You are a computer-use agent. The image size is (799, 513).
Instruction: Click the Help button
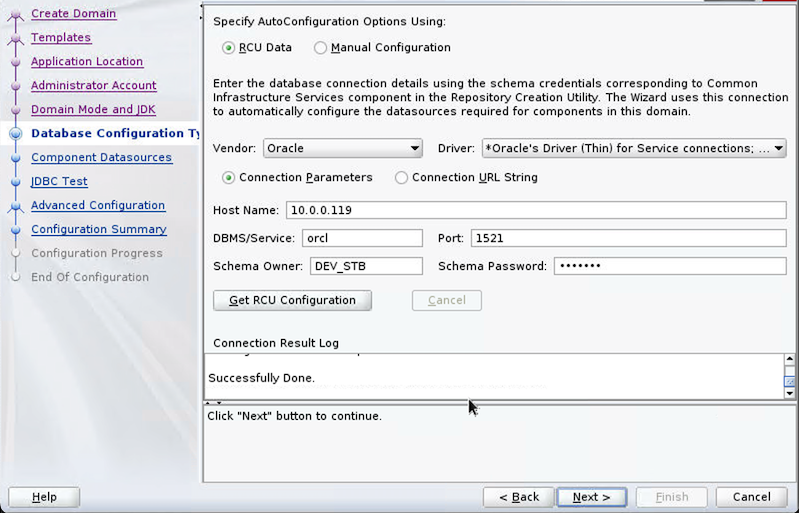coord(44,497)
